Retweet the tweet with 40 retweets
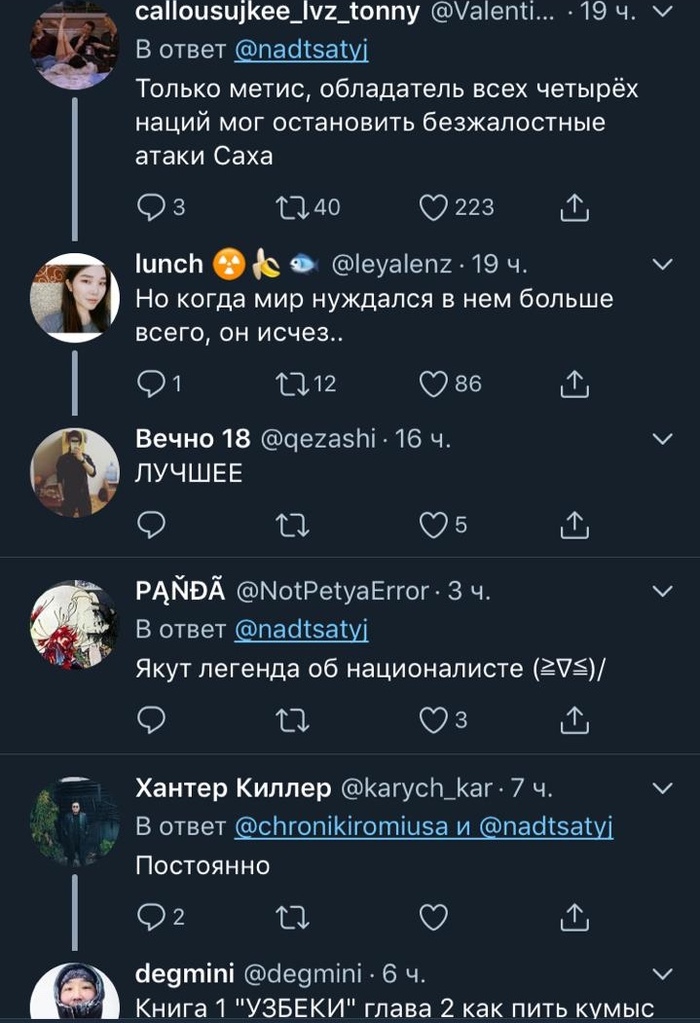Viewport: 700px width, 1023px height. (x=292, y=207)
